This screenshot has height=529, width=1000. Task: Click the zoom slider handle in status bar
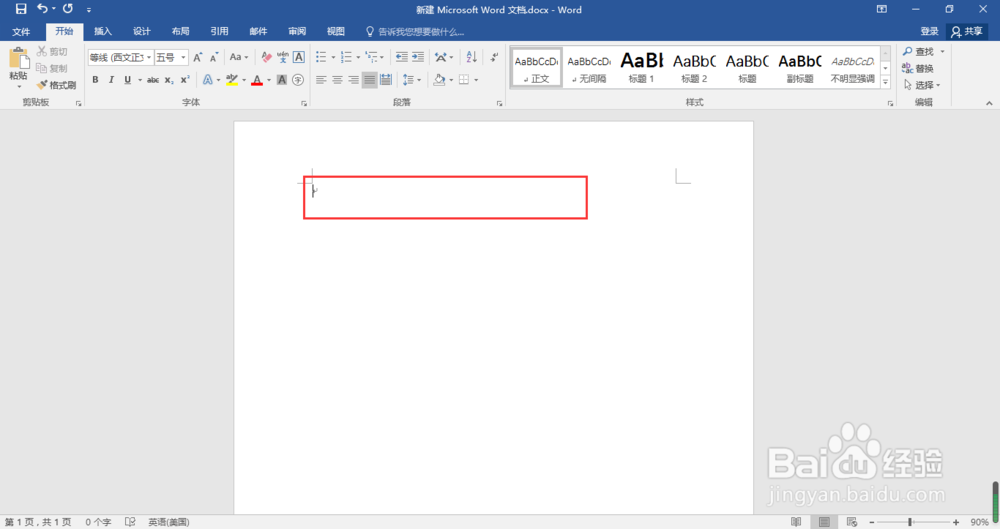(x=910, y=522)
